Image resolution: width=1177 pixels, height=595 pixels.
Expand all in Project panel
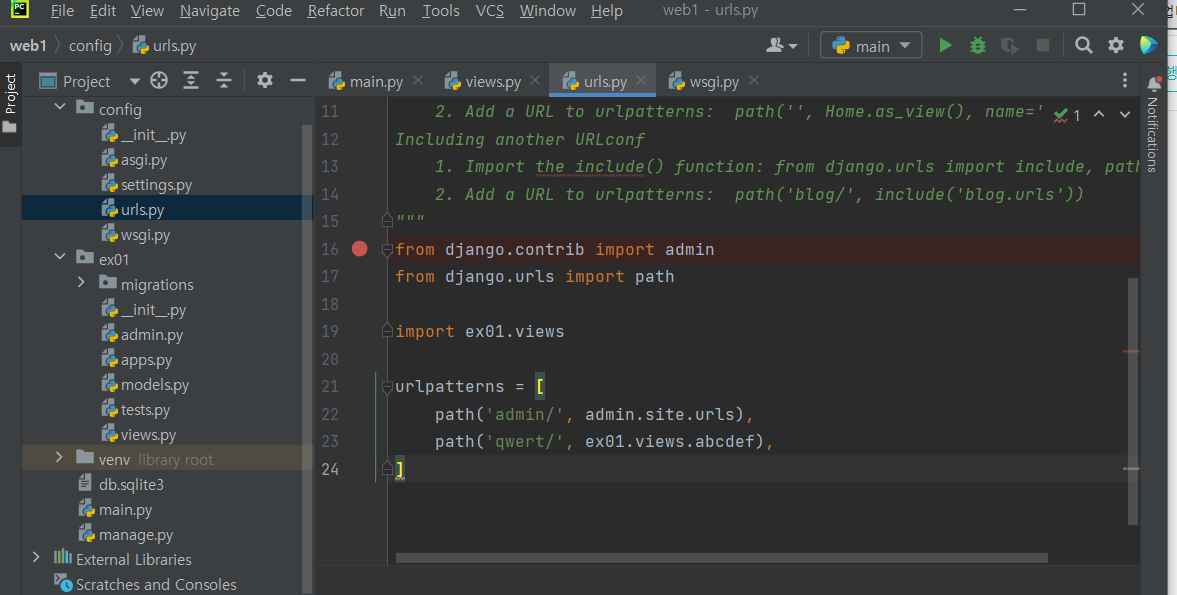tap(191, 81)
